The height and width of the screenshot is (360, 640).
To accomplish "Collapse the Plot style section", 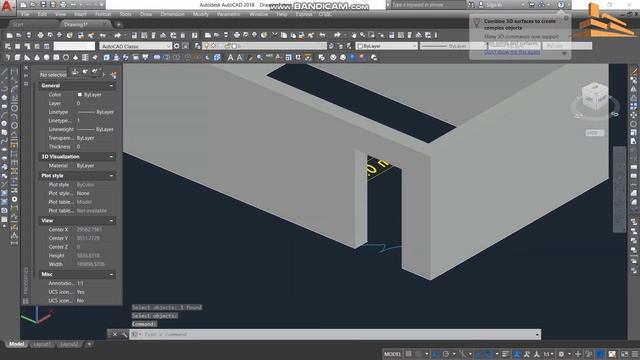I will [x=111, y=176].
